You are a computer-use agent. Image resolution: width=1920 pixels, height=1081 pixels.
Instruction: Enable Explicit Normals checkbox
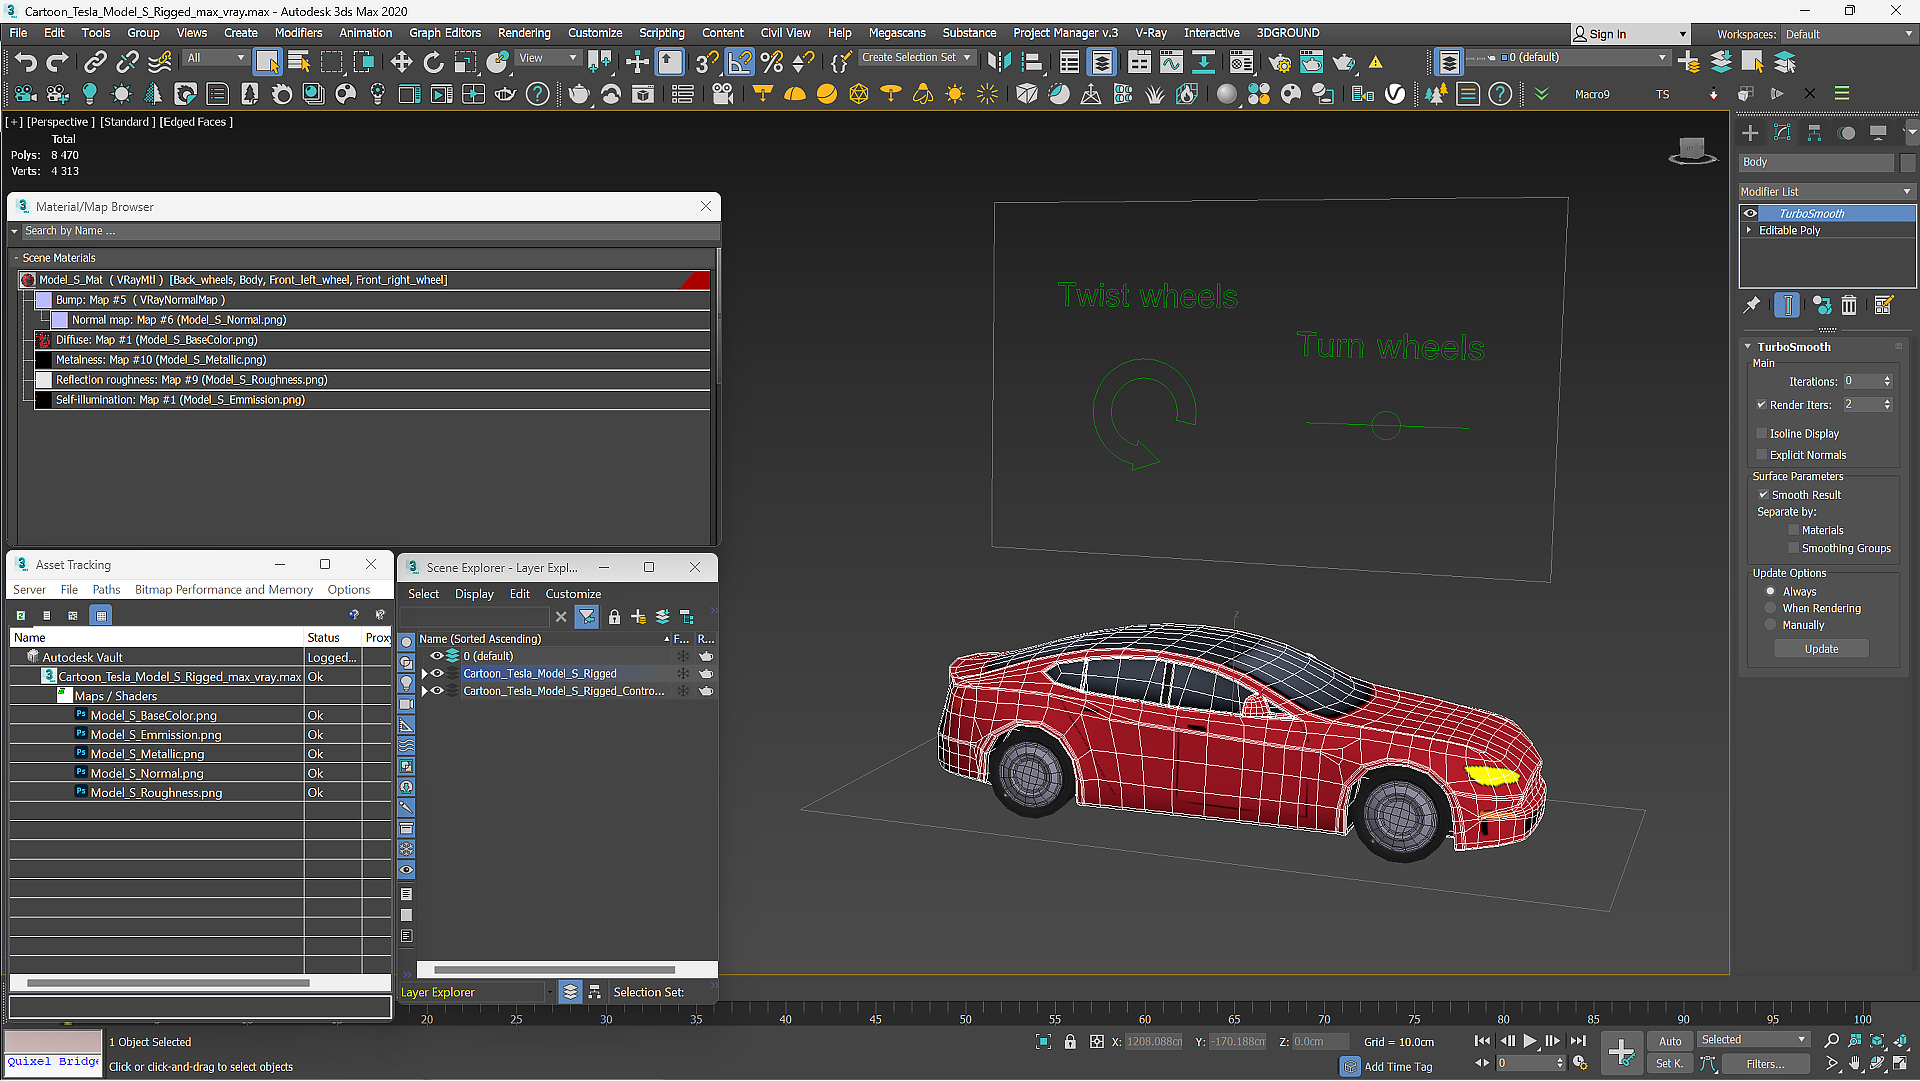tap(1762, 455)
